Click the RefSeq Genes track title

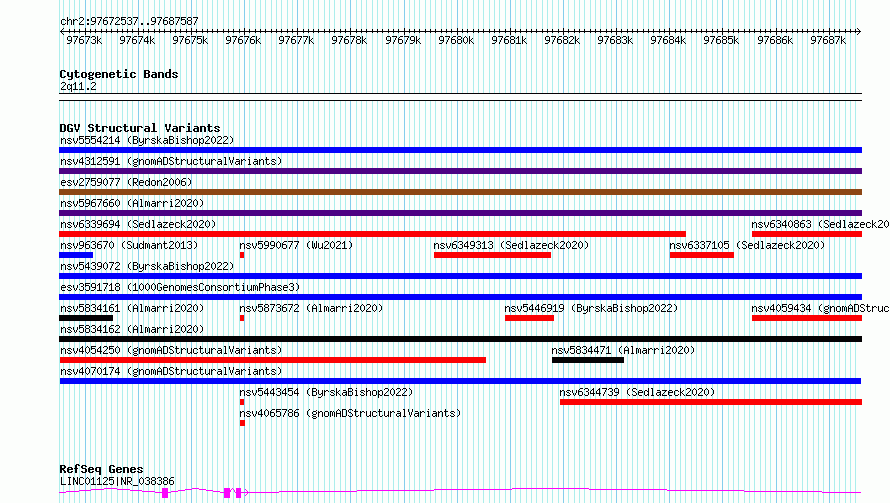pyautogui.click(x=102, y=469)
